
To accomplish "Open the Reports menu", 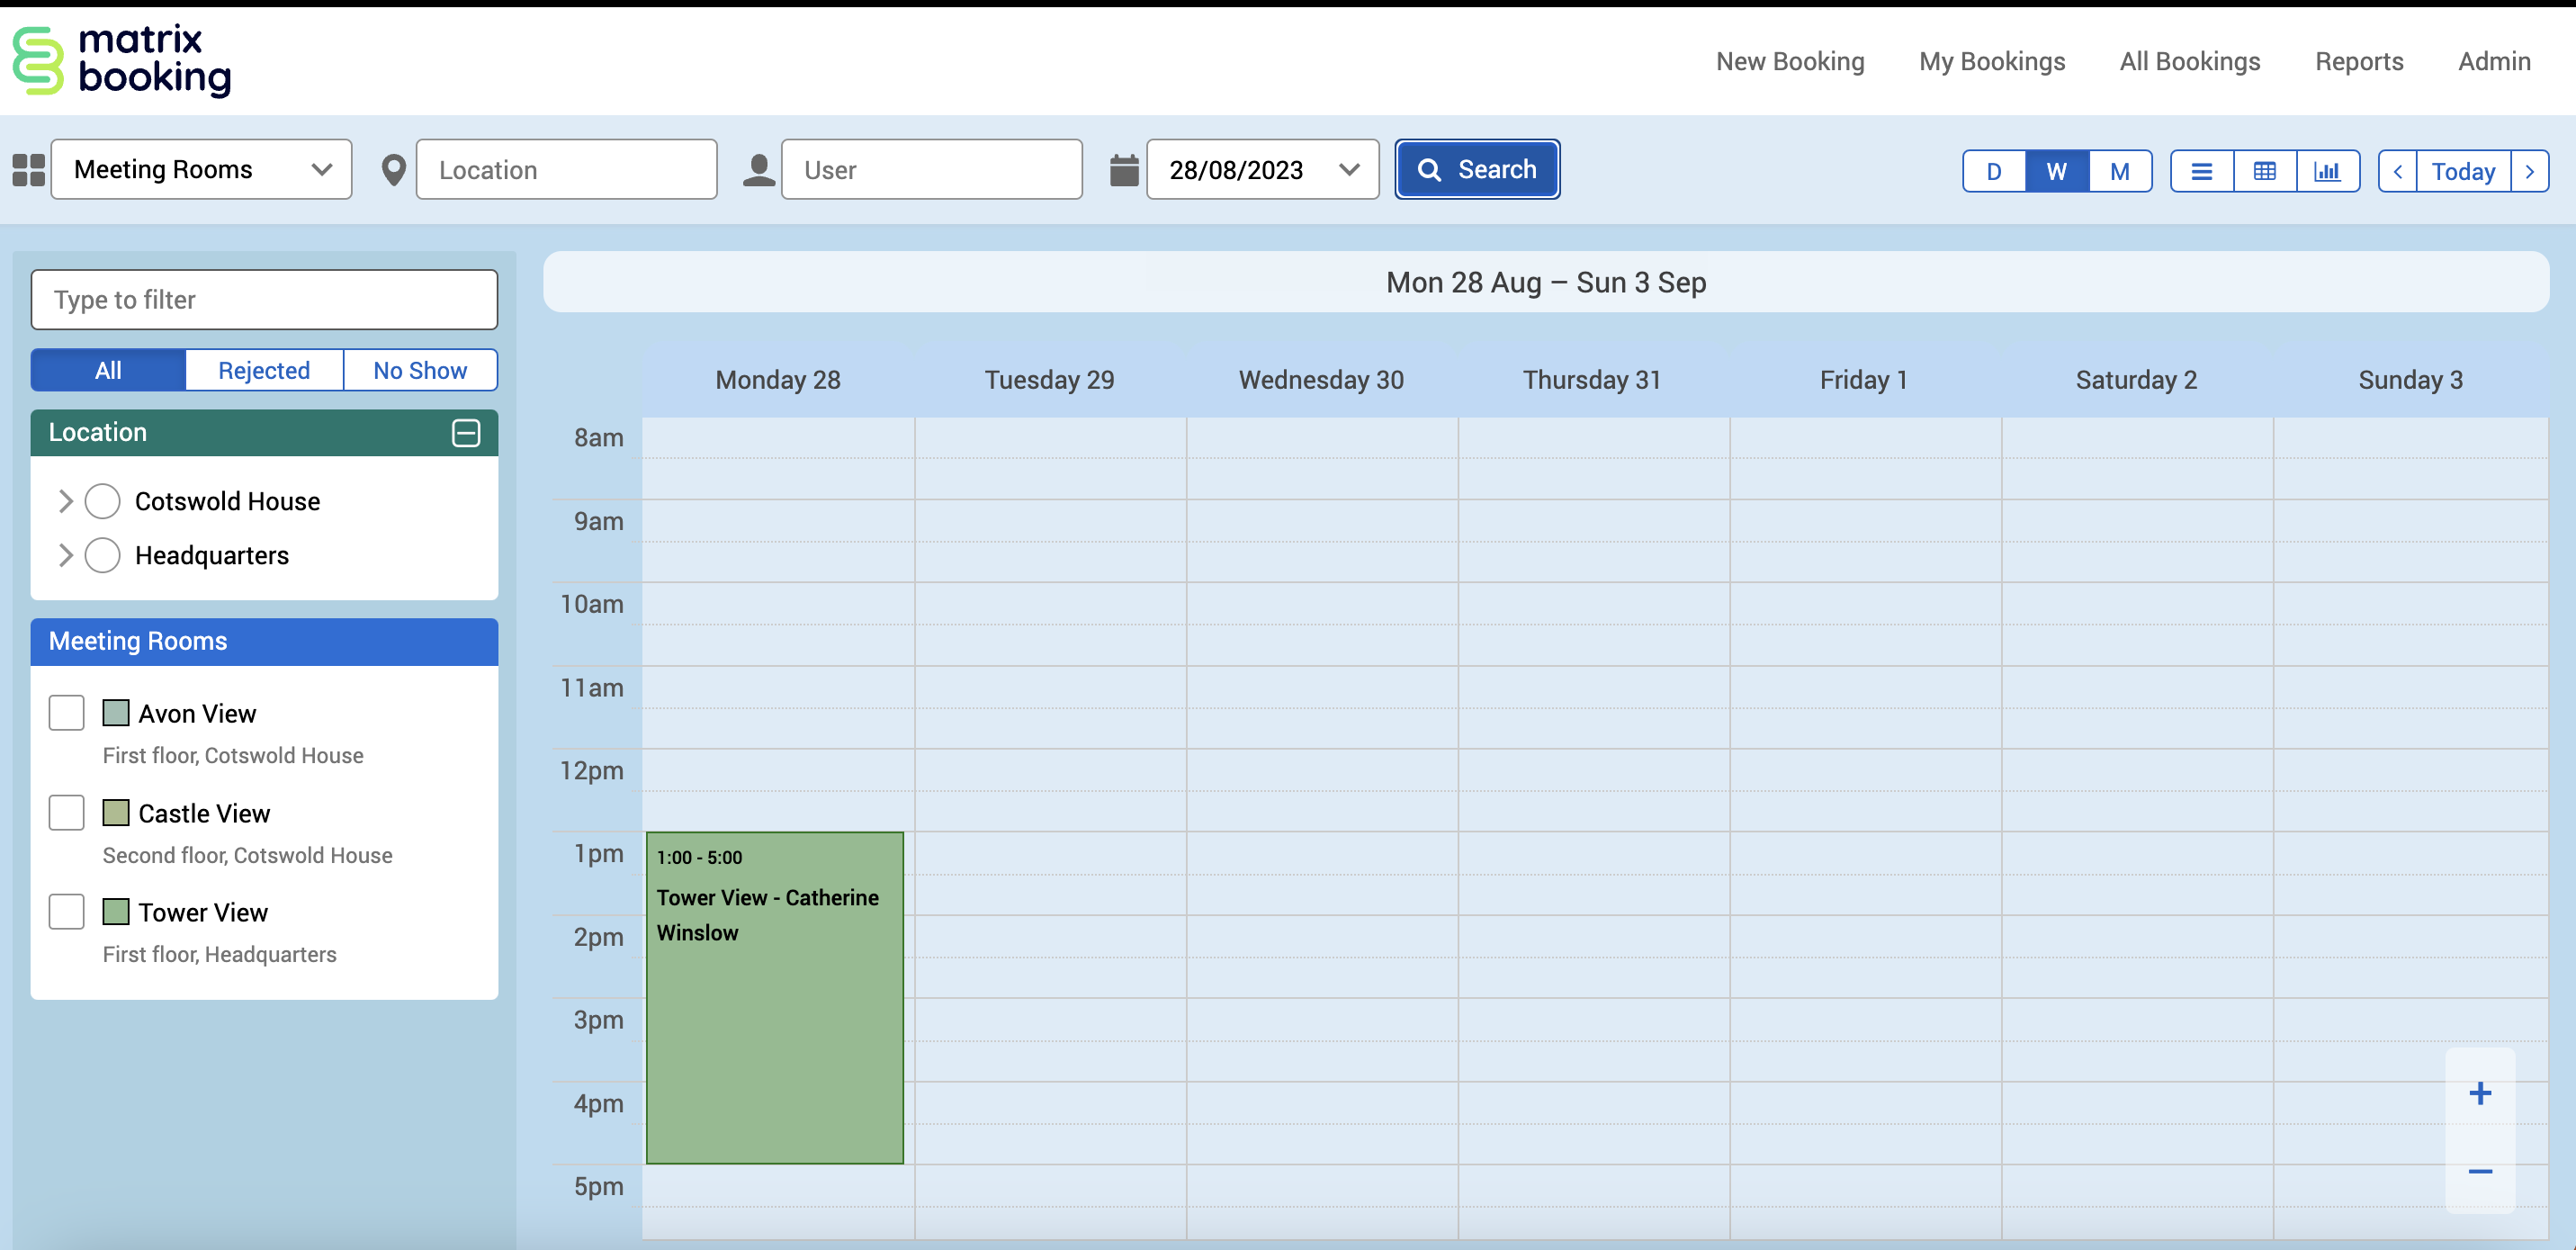I will (2358, 62).
